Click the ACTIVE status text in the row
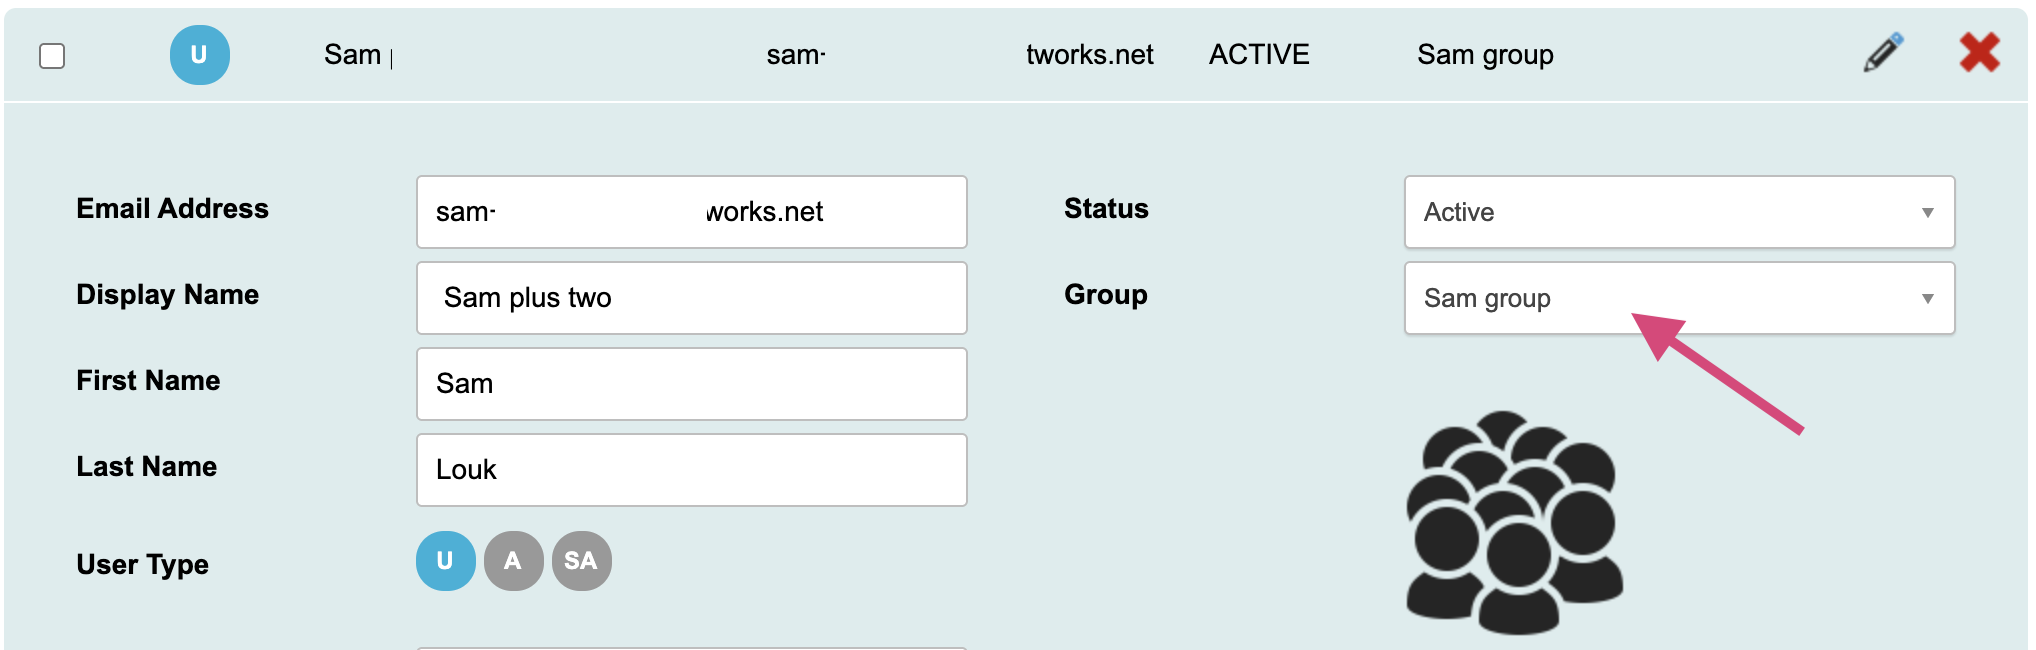Image resolution: width=2036 pixels, height=650 pixels. click(1259, 55)
